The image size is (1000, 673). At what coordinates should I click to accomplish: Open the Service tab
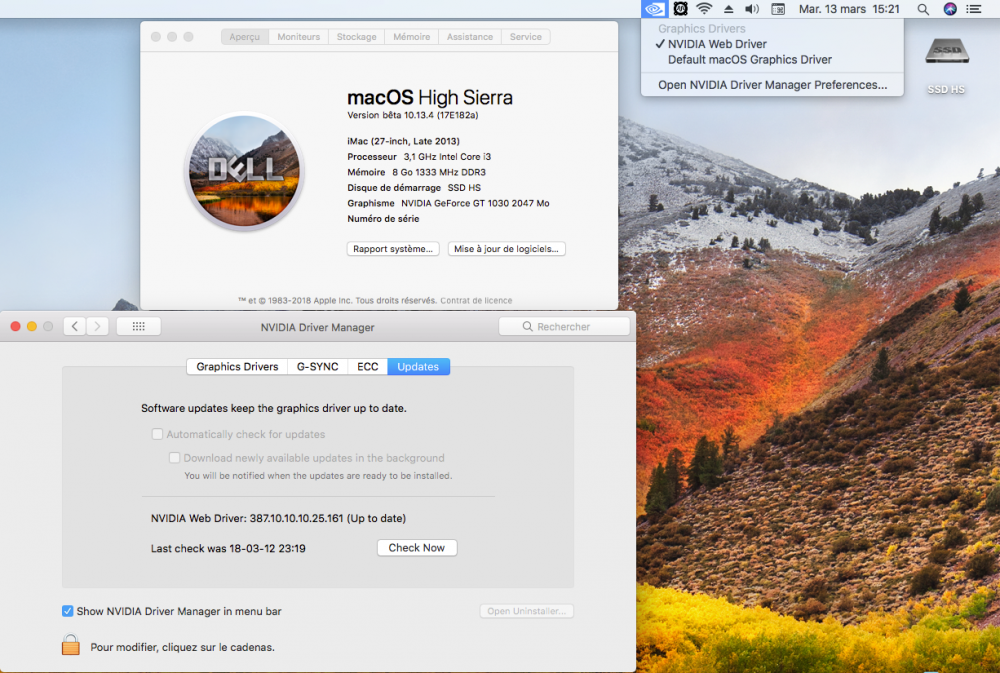(526, 37)
